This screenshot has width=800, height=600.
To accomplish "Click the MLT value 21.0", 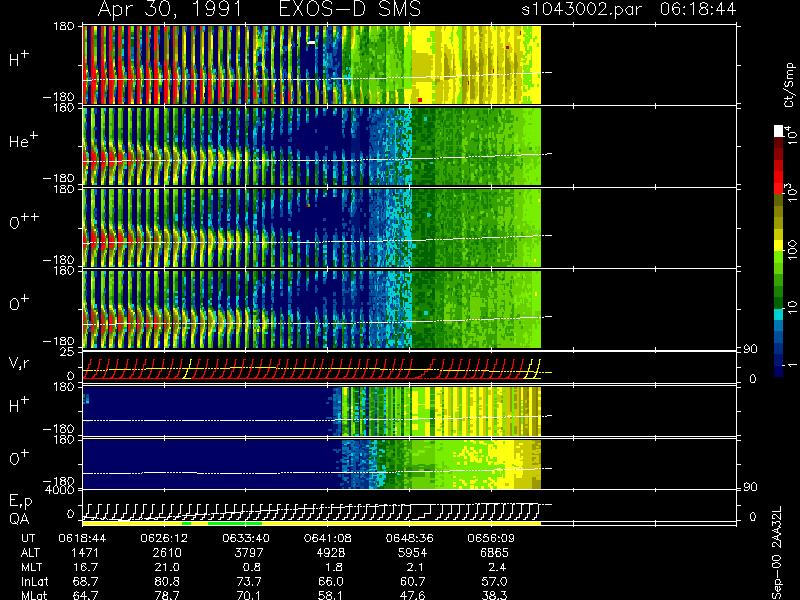I will coord(169,567).
